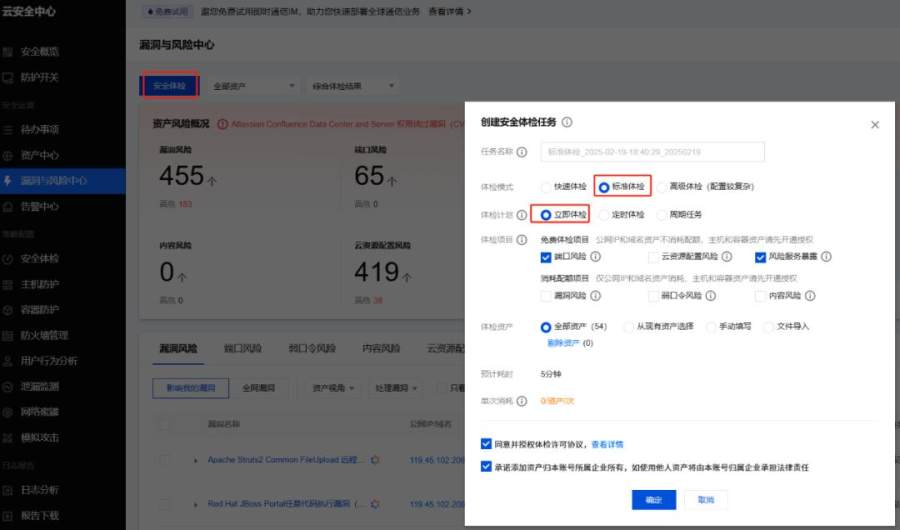
Task: Switch to the 端口风险 tab
Action: pyautogui.click(x=243, y=348)
